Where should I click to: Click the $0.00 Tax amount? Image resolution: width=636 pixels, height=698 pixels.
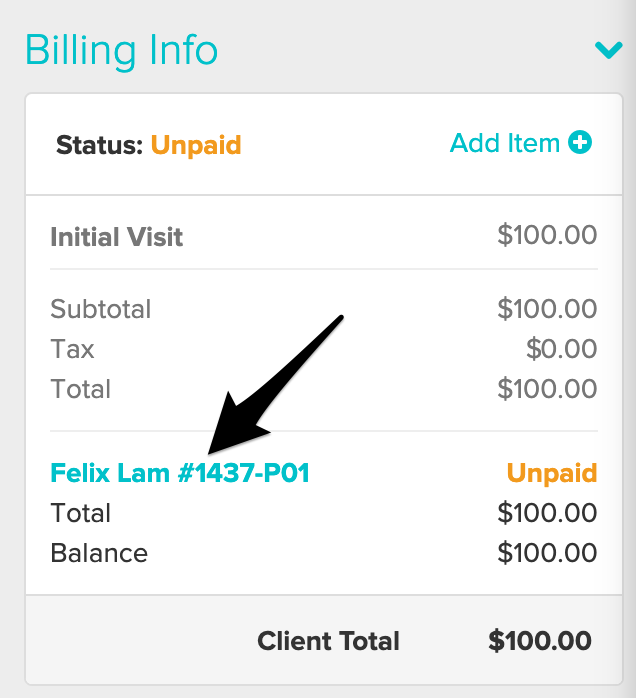coord(559,349)
